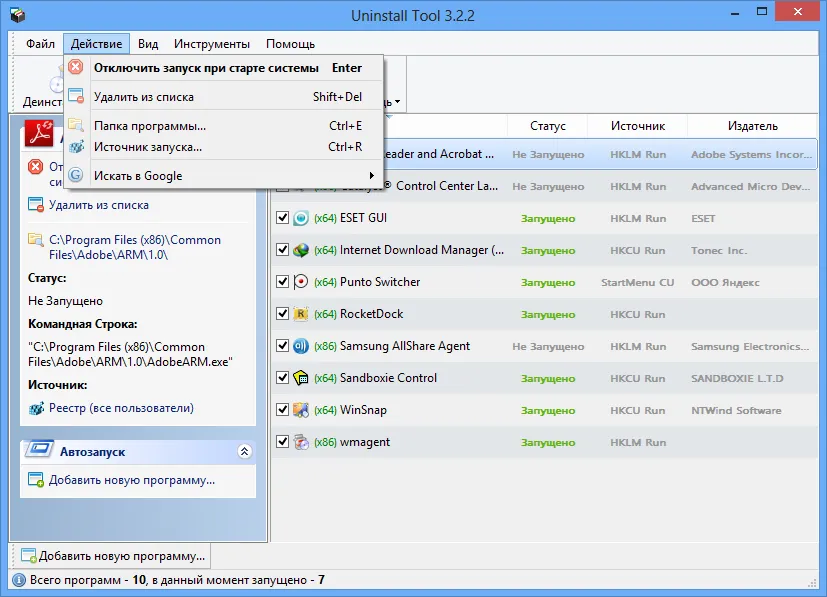Sort by the Издатель column header
The height and width of the screenshot is (597, 827).
click(x=753, y=126)
